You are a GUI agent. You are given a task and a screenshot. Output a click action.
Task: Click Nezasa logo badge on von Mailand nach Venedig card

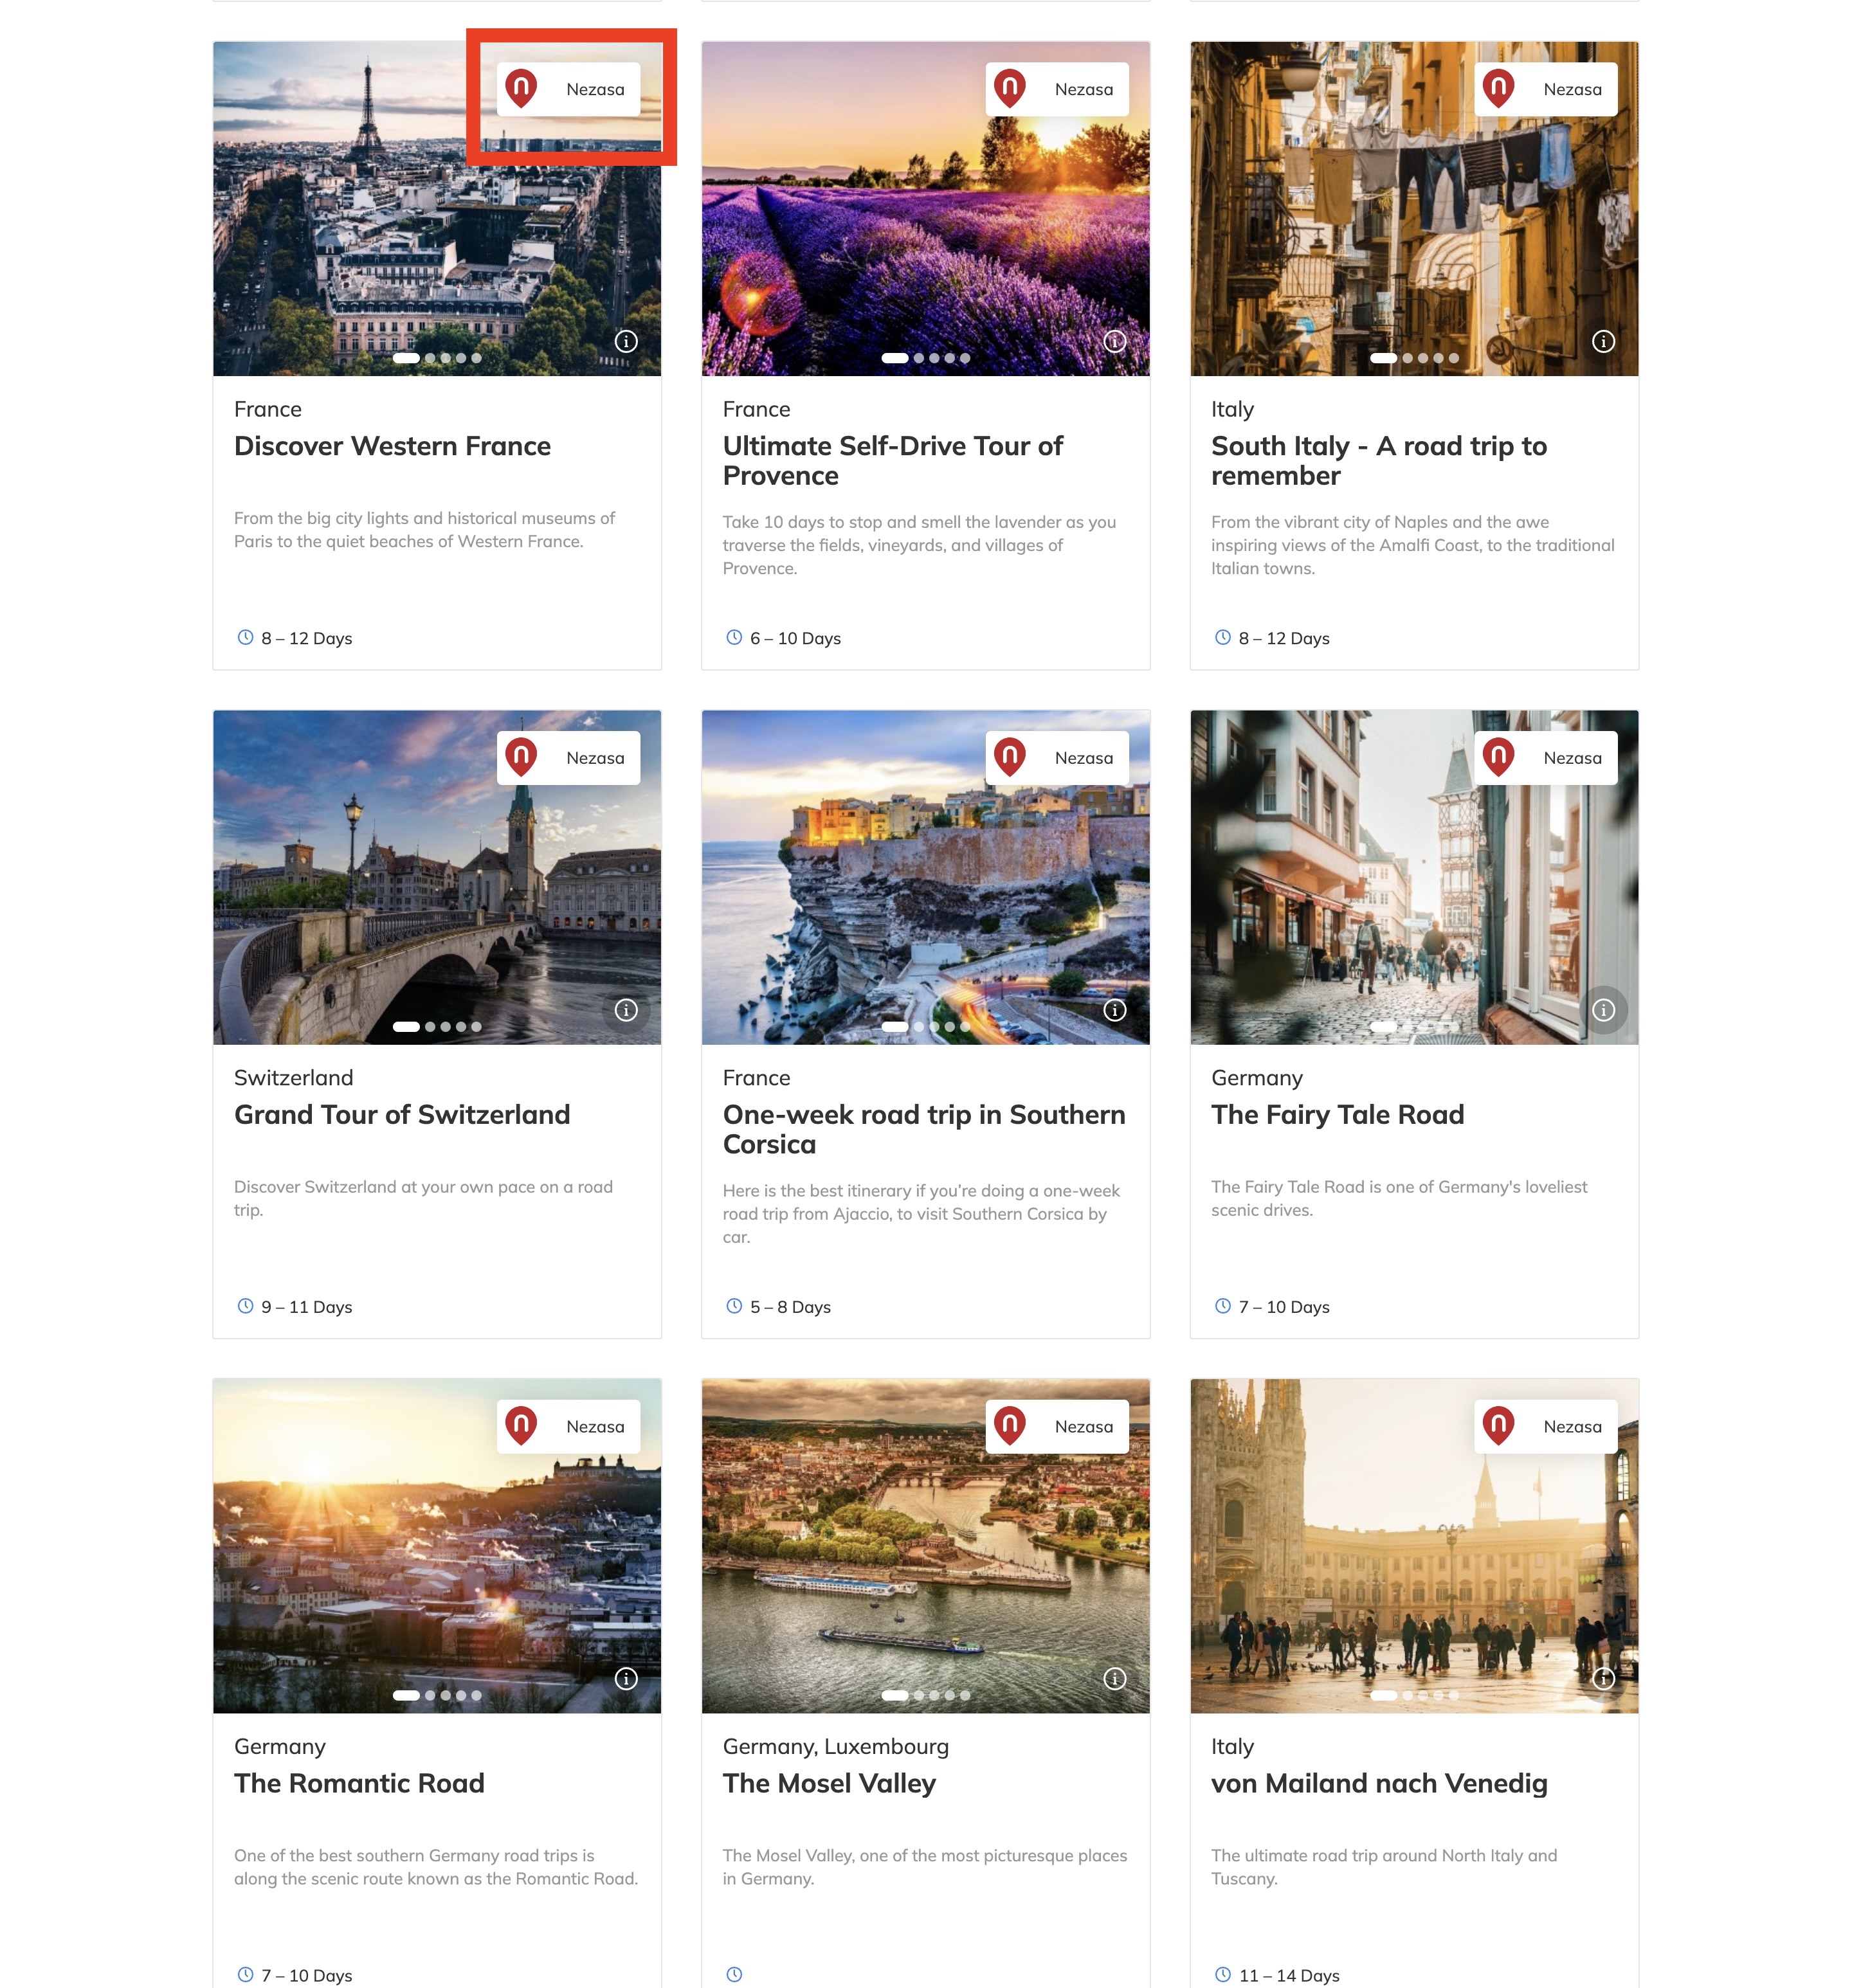point(1546,1427)
